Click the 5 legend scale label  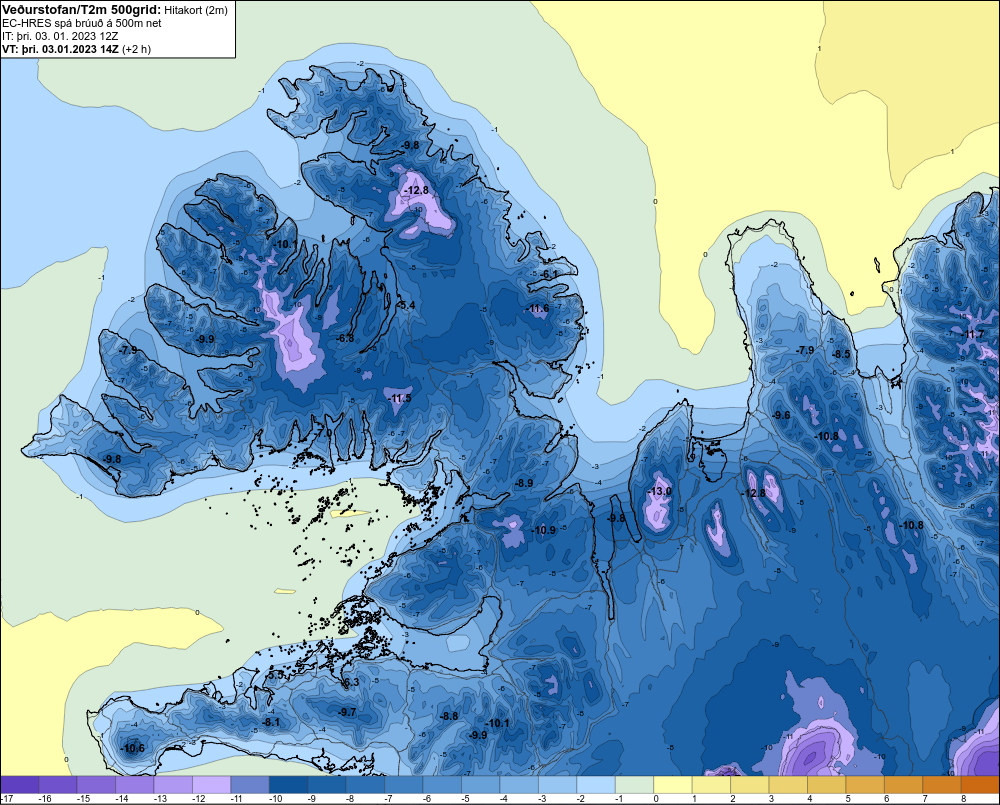point(848,799)
